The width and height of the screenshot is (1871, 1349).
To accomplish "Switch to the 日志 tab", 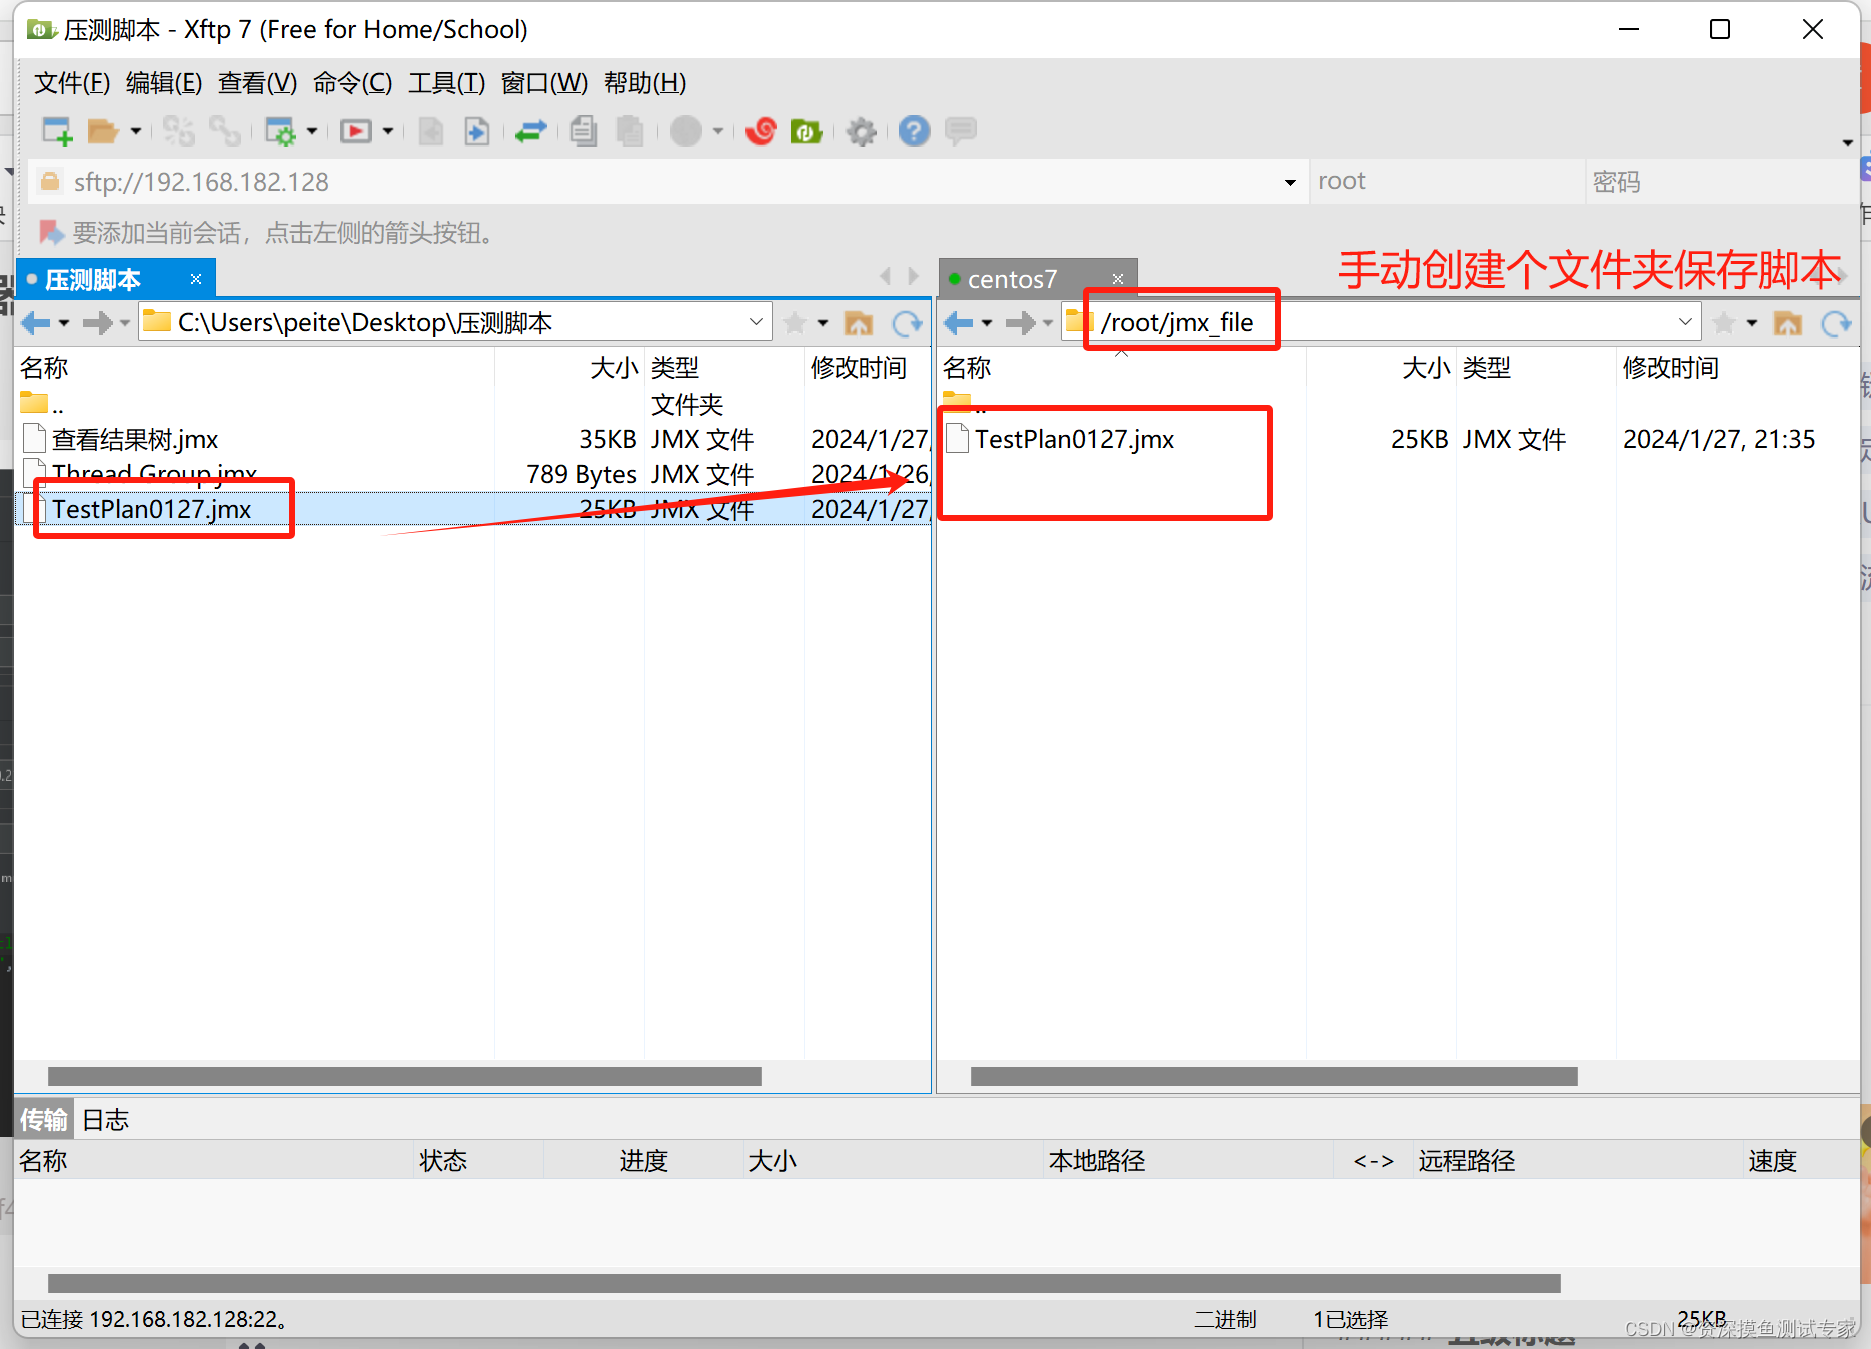I will click(x=105, y=1120).
